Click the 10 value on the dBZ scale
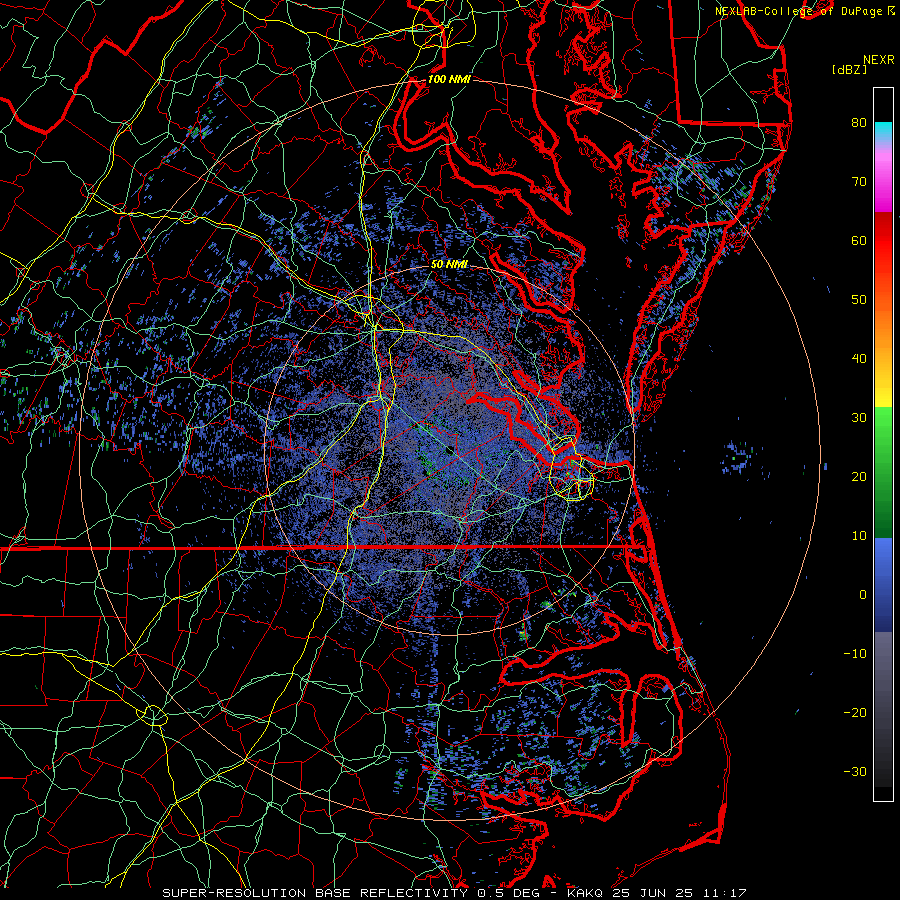Screen dimensions: 900x900 click(x=859, y=536)
